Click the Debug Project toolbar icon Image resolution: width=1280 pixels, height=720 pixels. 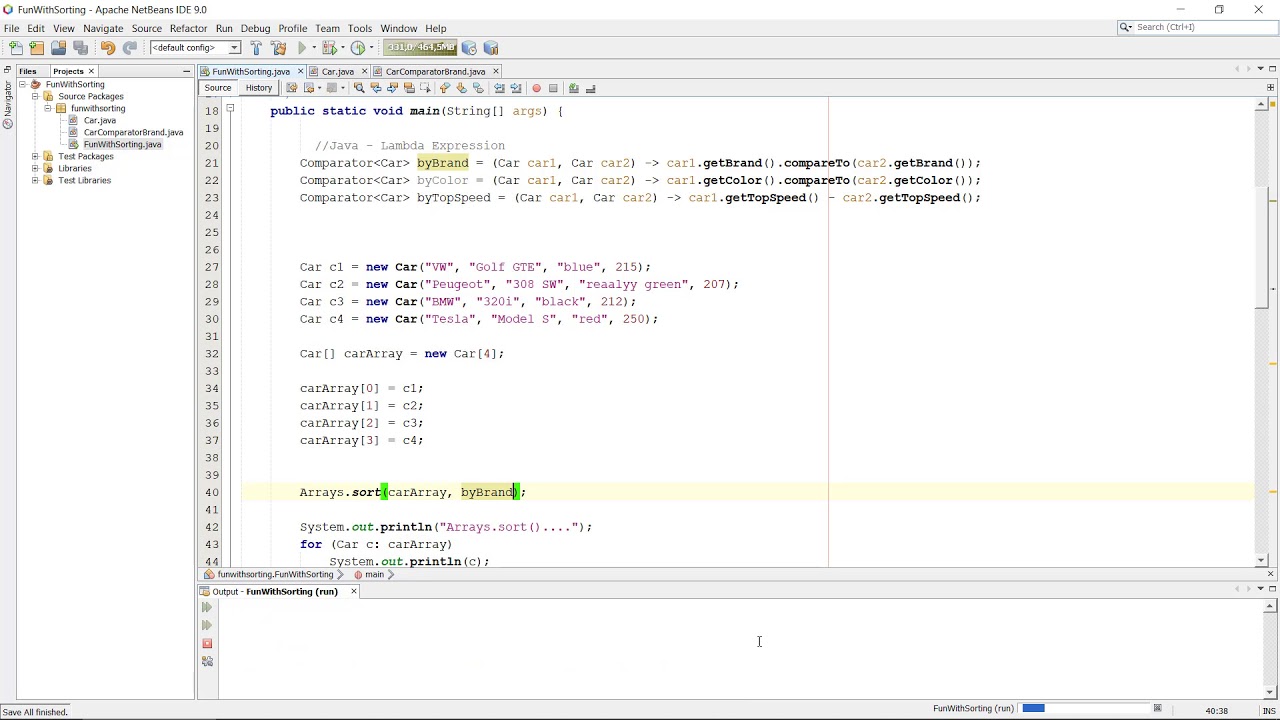pyautogui.click(x=329, y=47)
